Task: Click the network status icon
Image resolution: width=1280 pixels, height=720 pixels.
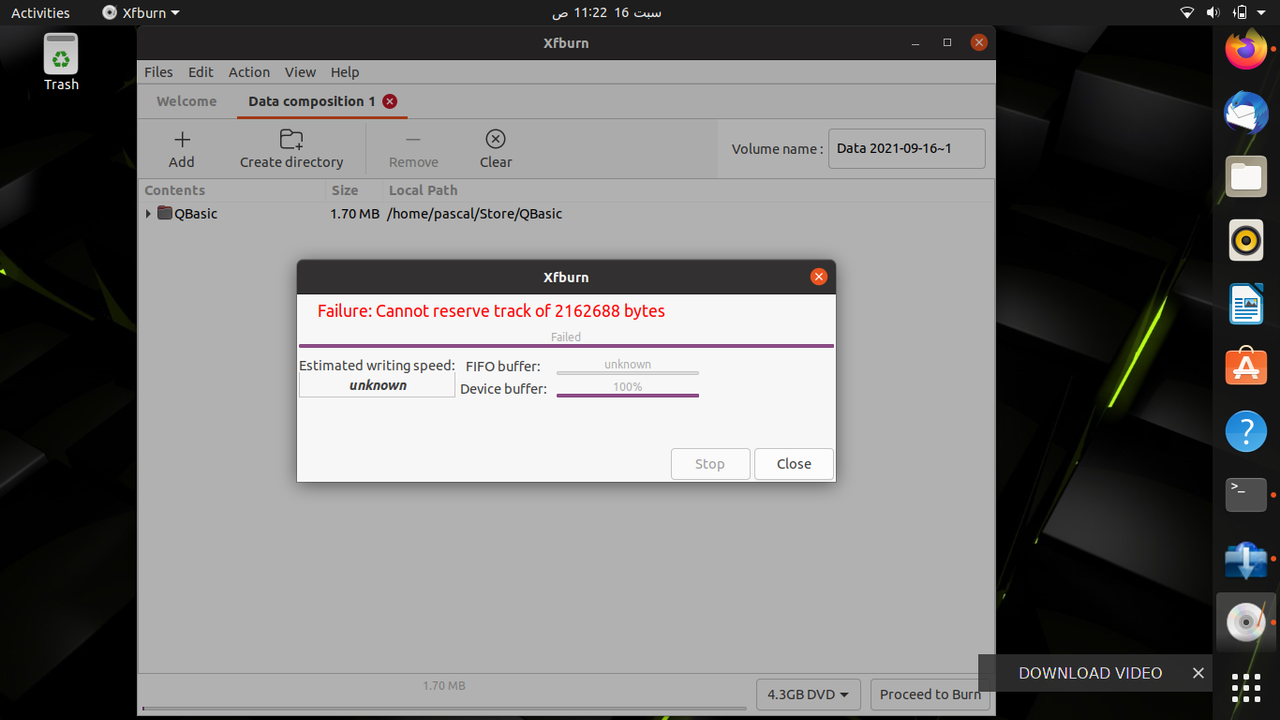Action: point(1187,13)
